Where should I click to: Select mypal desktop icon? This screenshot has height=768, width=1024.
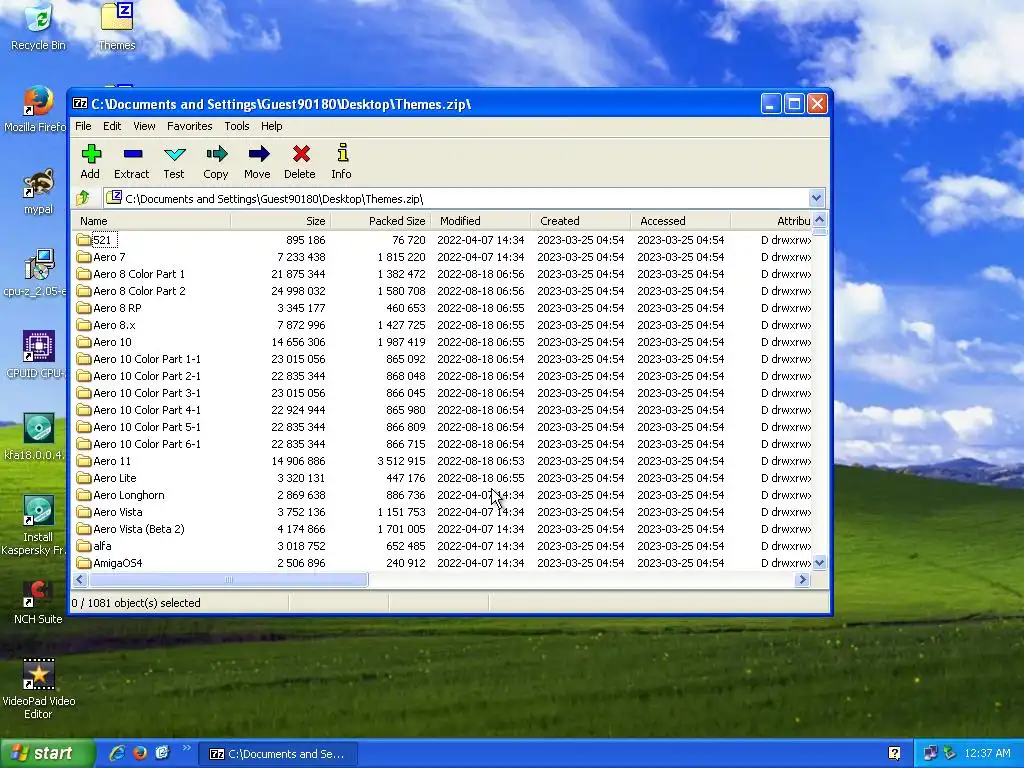click(38, 191)
